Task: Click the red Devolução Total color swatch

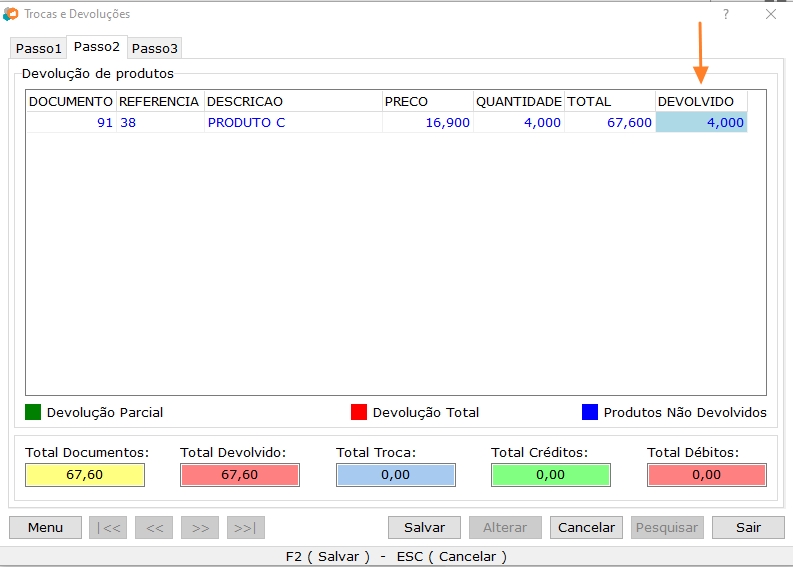Action: (x=359, y=412)
